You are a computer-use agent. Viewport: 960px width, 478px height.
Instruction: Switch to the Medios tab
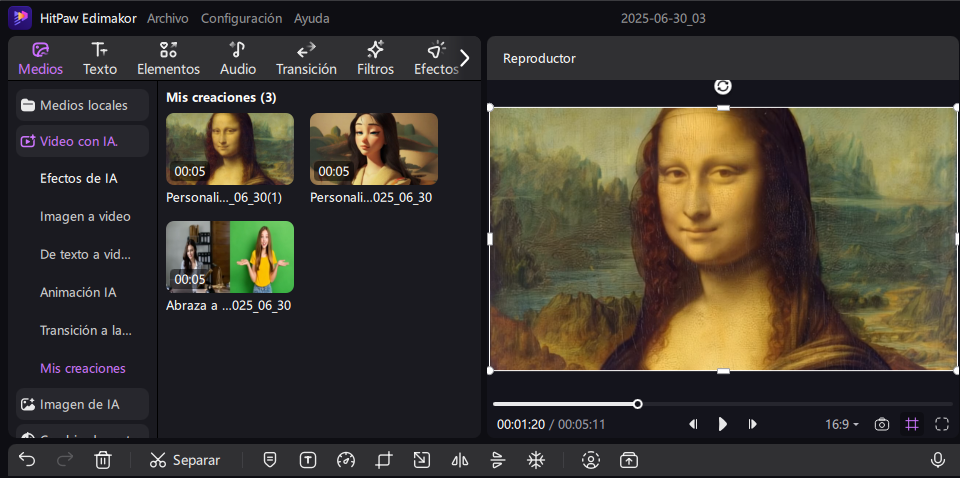point(40,59)
